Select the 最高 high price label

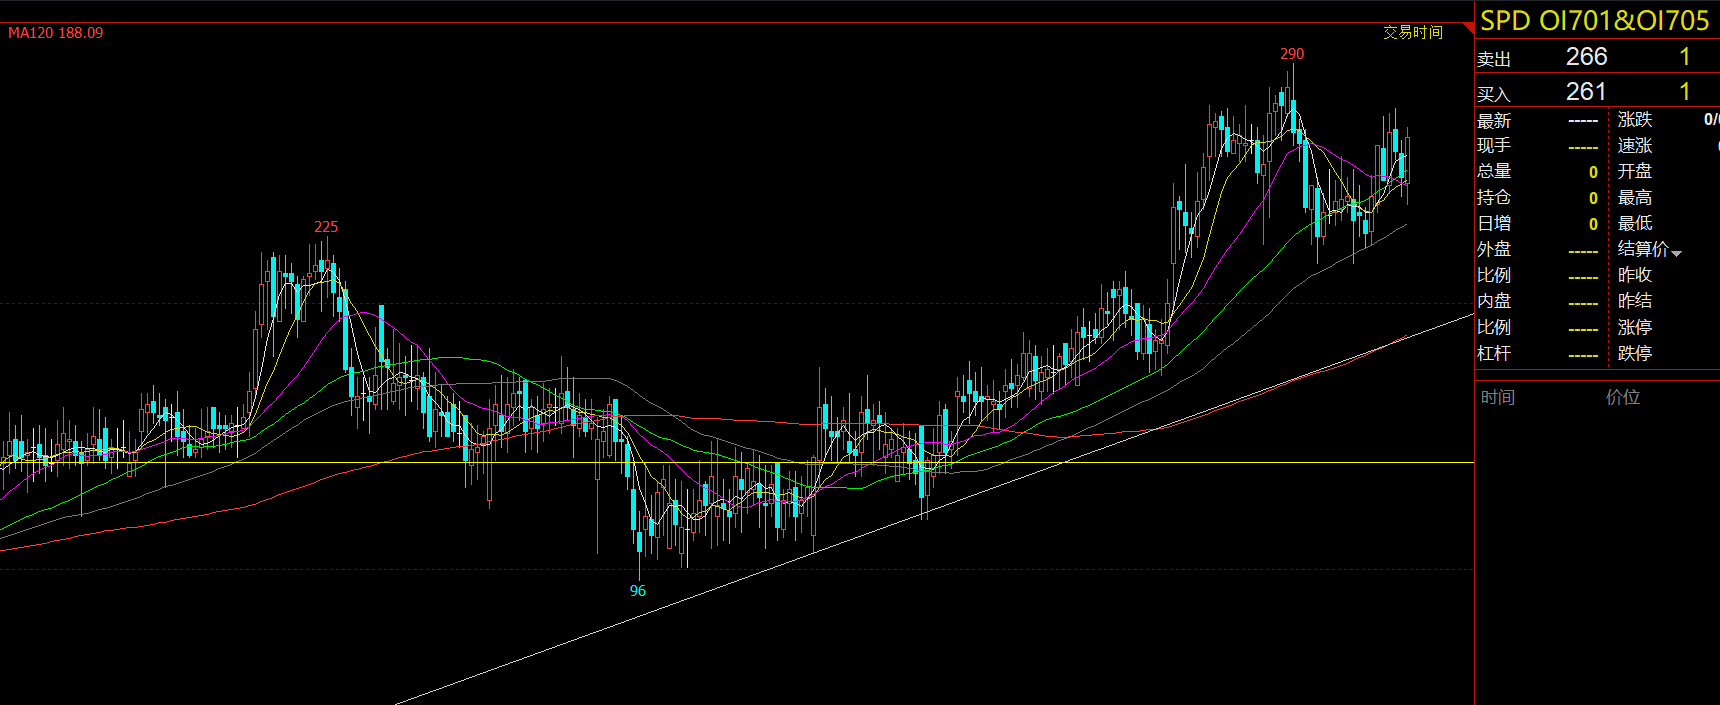[1635, 198]
